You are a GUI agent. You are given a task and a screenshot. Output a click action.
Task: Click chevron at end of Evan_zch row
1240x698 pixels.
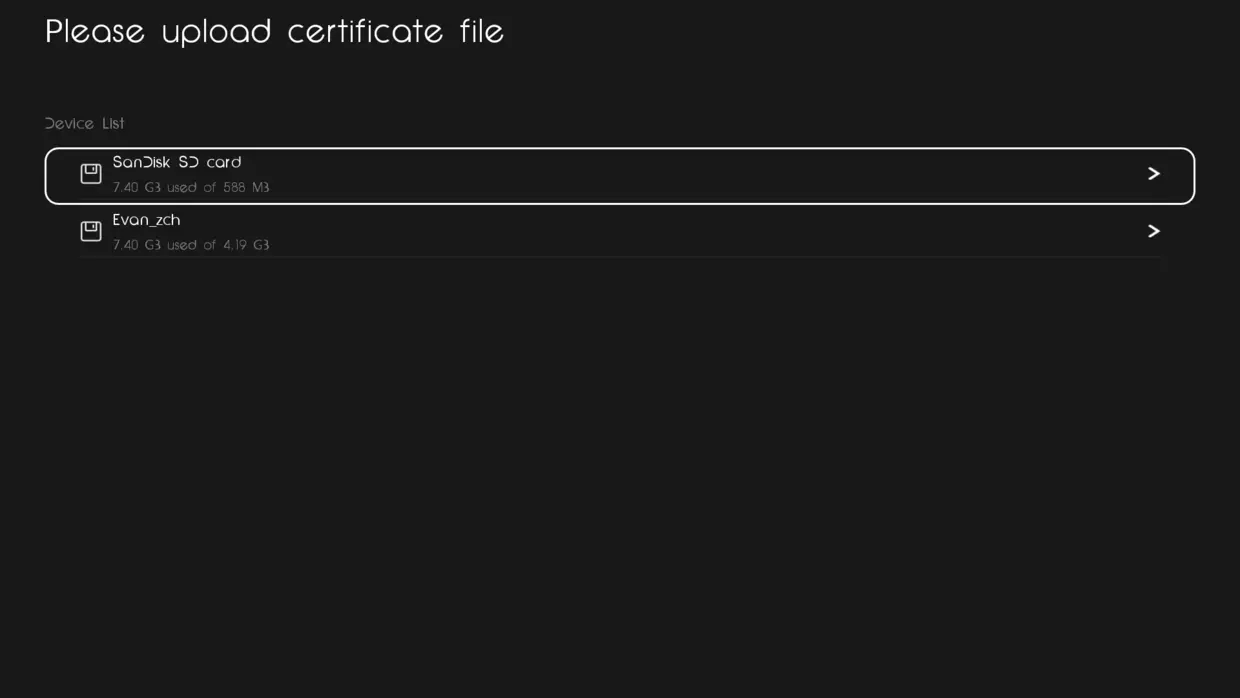click(x=1153, y=231)
